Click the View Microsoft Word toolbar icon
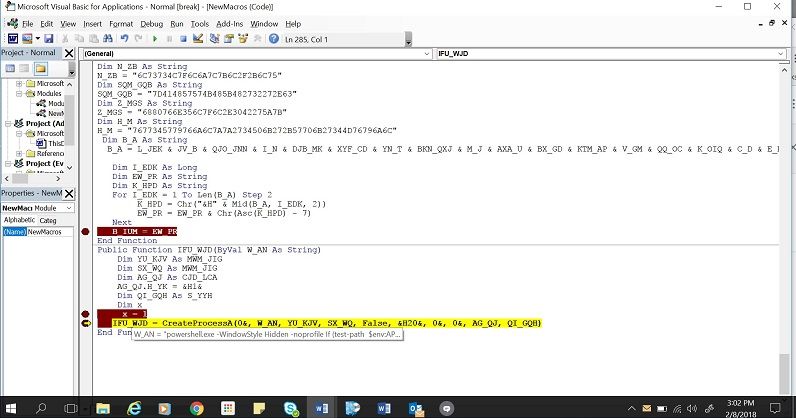Viewport: 796px width, 418px height. [x=13, y=39]
